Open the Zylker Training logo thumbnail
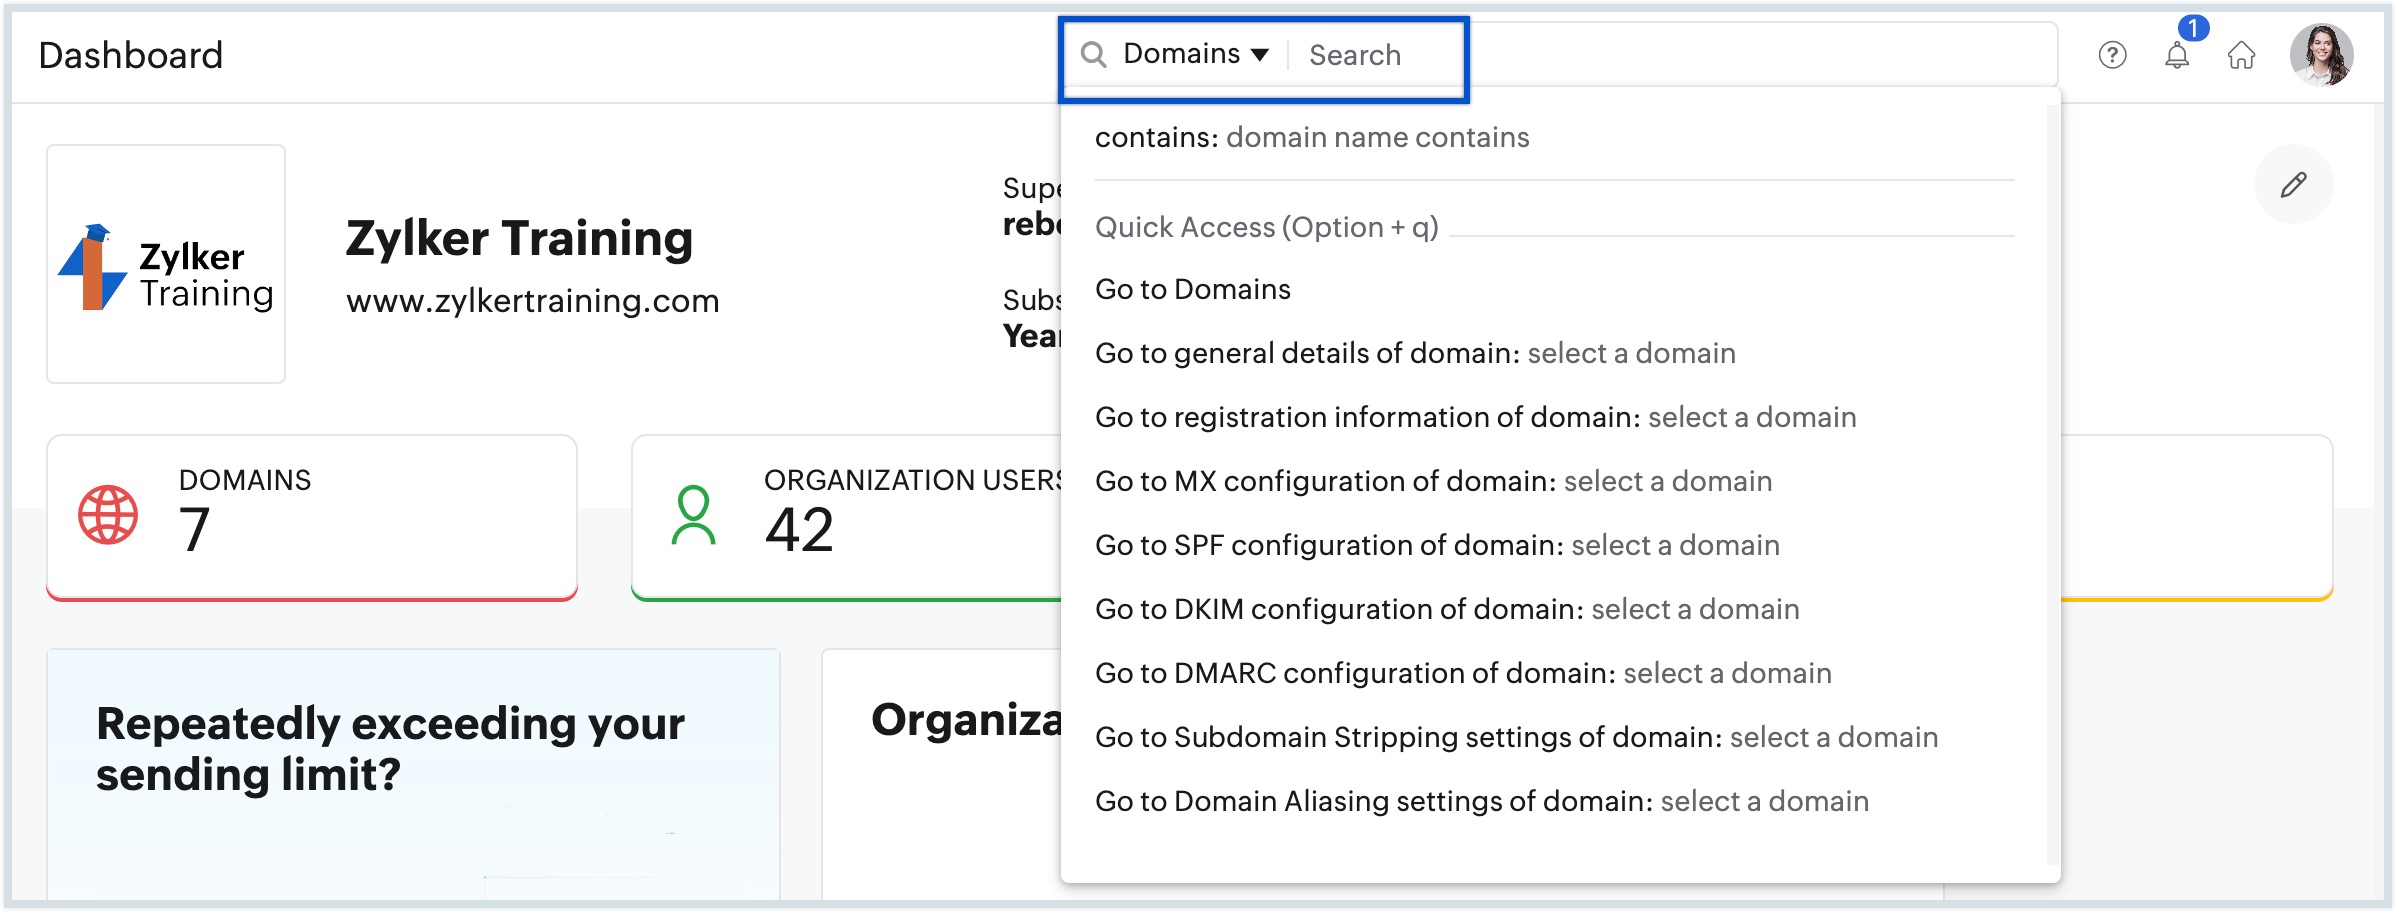2396x912 pixels. (166, 264)
